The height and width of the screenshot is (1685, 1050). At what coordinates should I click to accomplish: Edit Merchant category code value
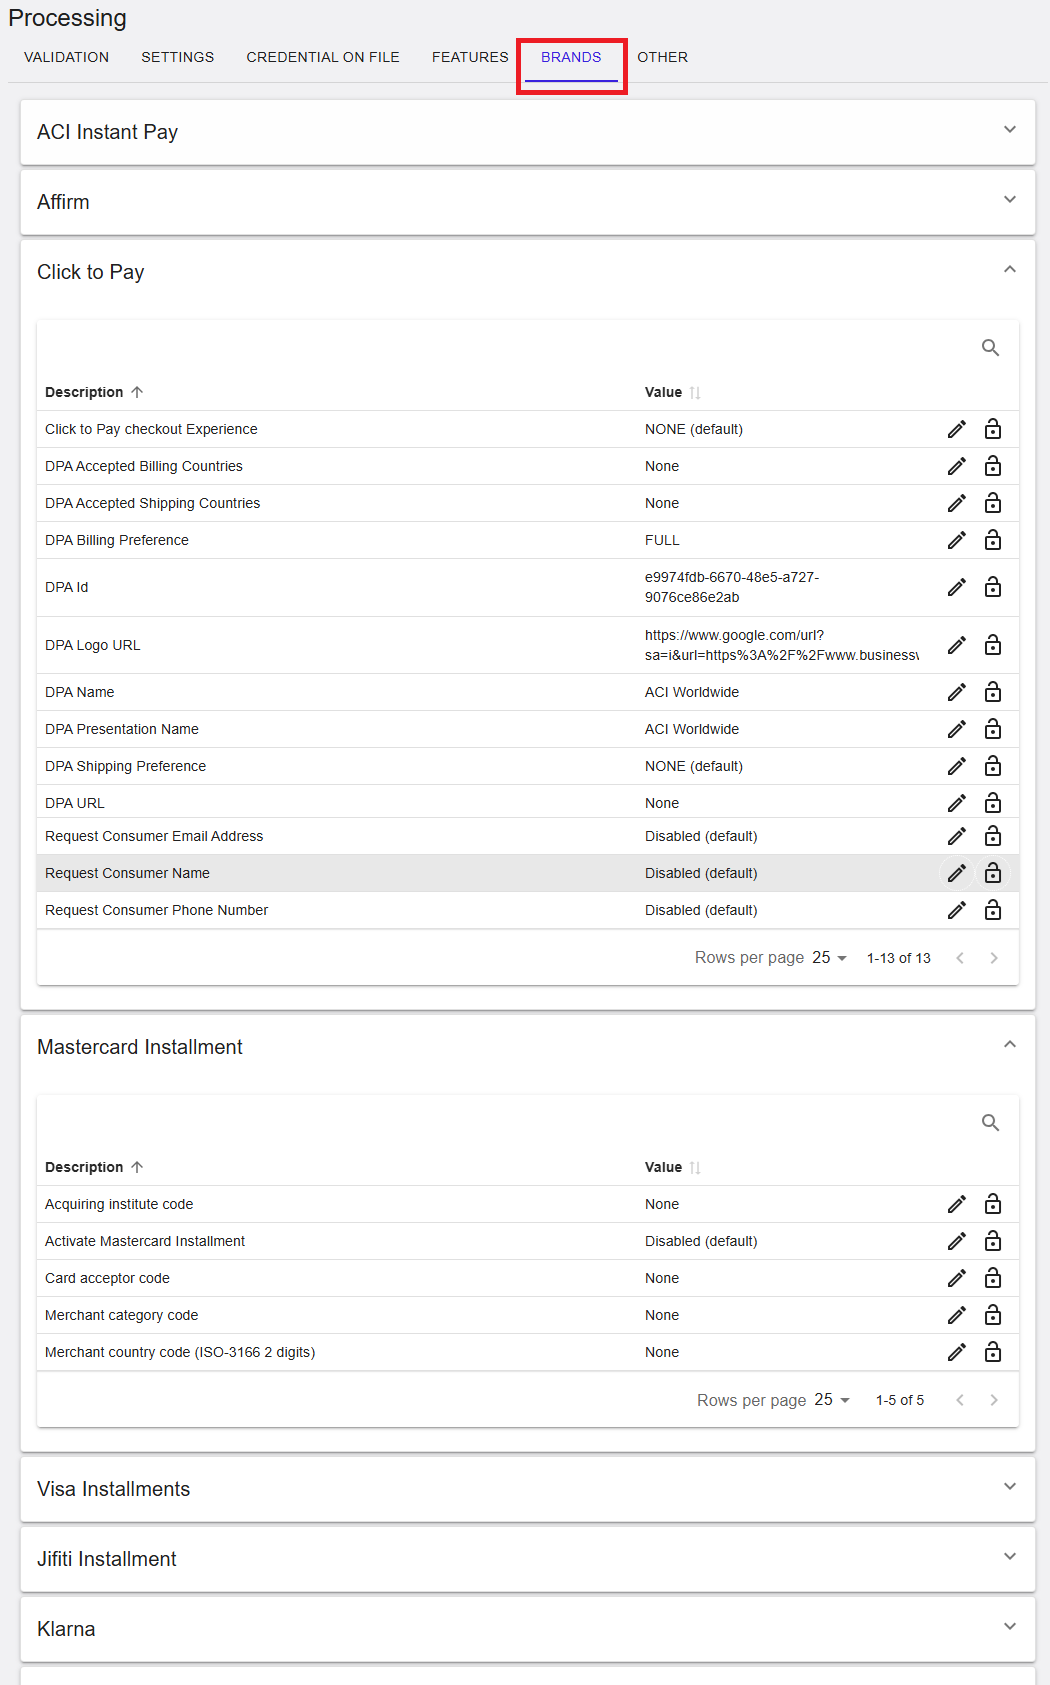tap(957, 1315)
